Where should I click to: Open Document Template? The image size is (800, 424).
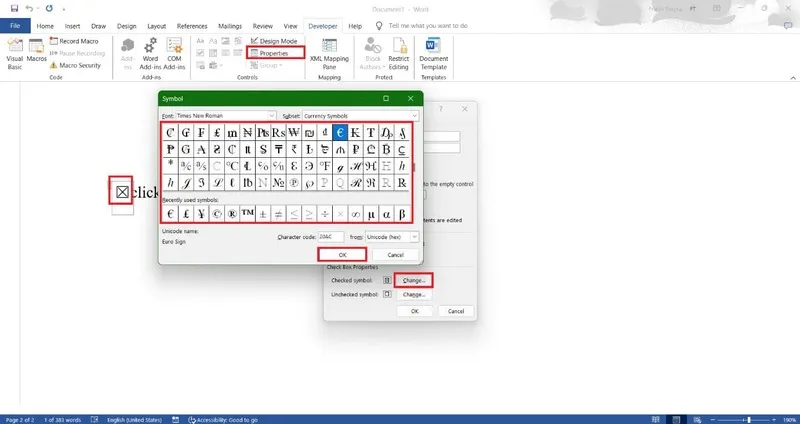[434, 54]
